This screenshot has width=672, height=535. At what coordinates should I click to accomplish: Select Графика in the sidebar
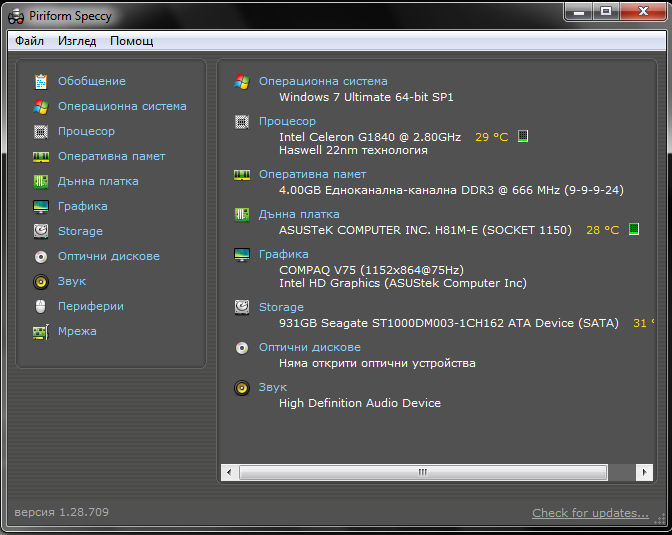[83, 206]
